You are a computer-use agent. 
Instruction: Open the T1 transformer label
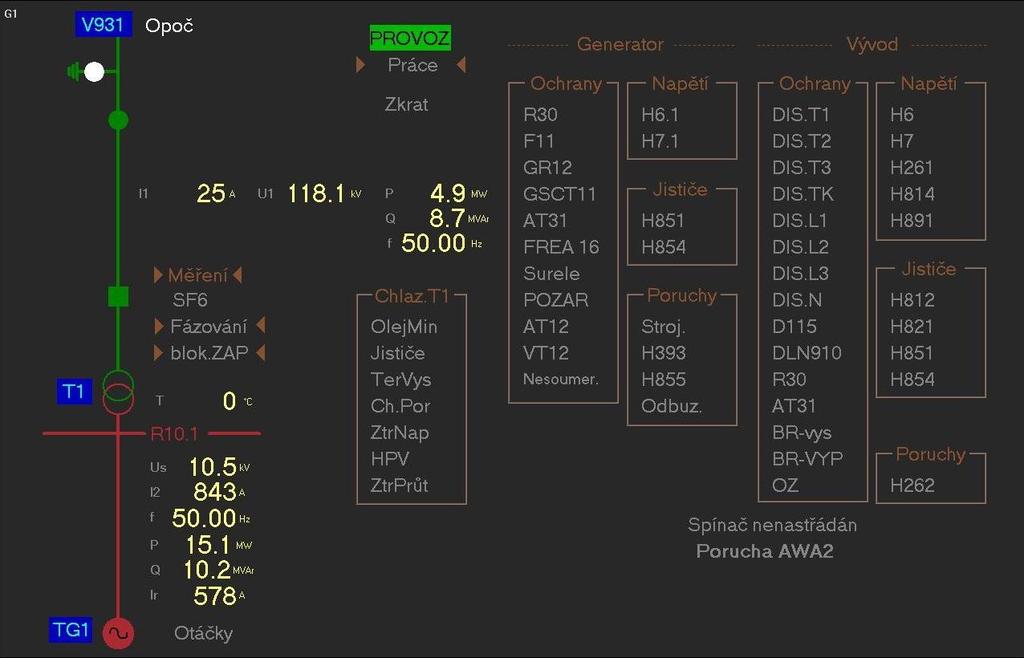click(x=74, y=392)
